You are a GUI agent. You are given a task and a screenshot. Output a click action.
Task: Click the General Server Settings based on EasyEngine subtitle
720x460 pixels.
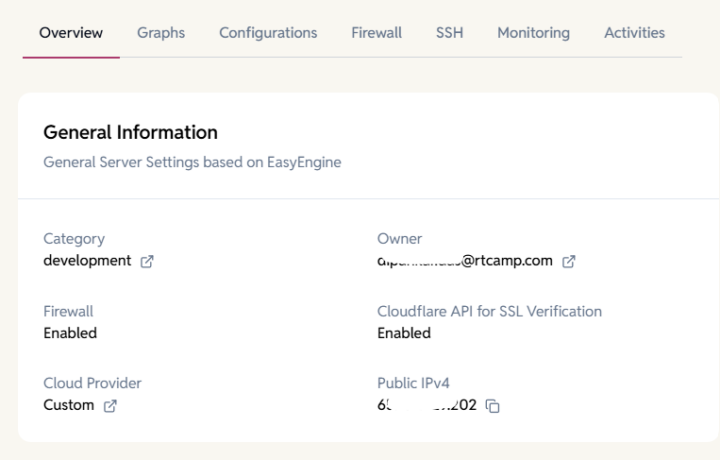tap(192, 162)
